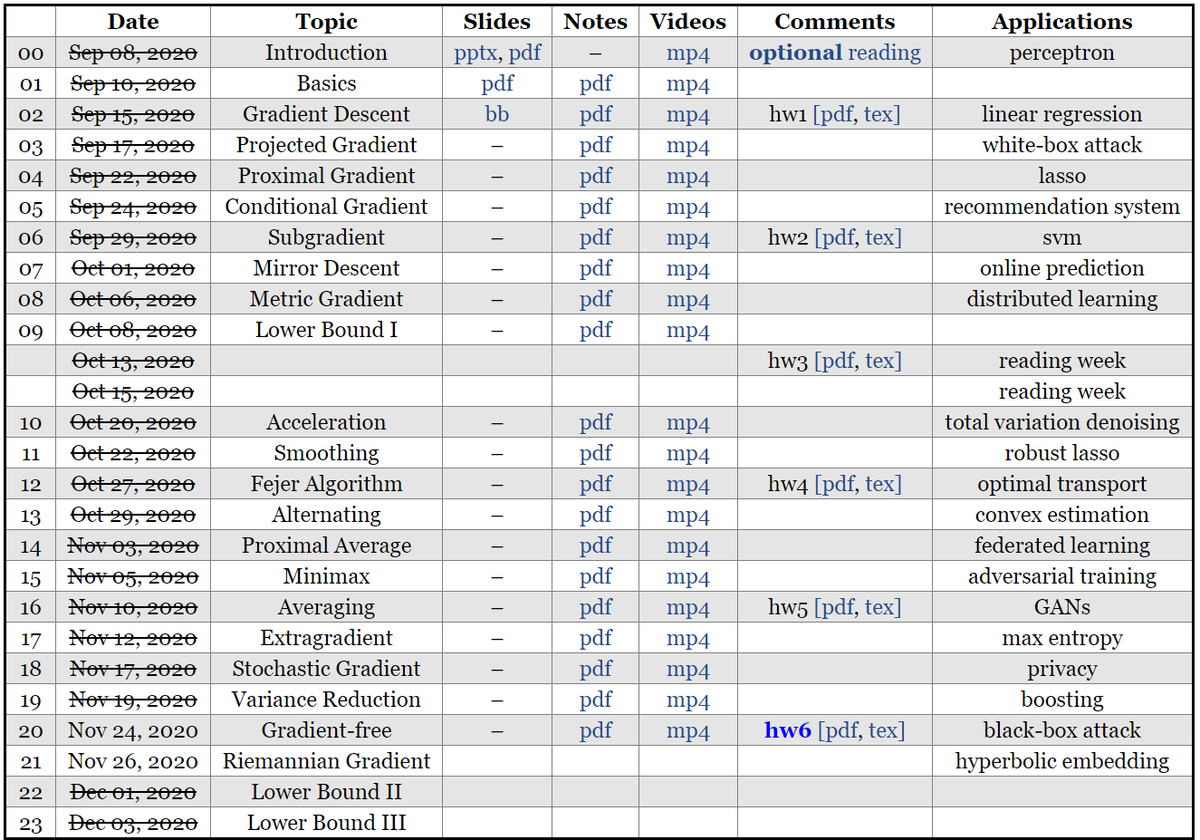The image size is (1200, 840).
Task: Open Variance Reduction mp4 video
Action: click(x=688, y=701)
